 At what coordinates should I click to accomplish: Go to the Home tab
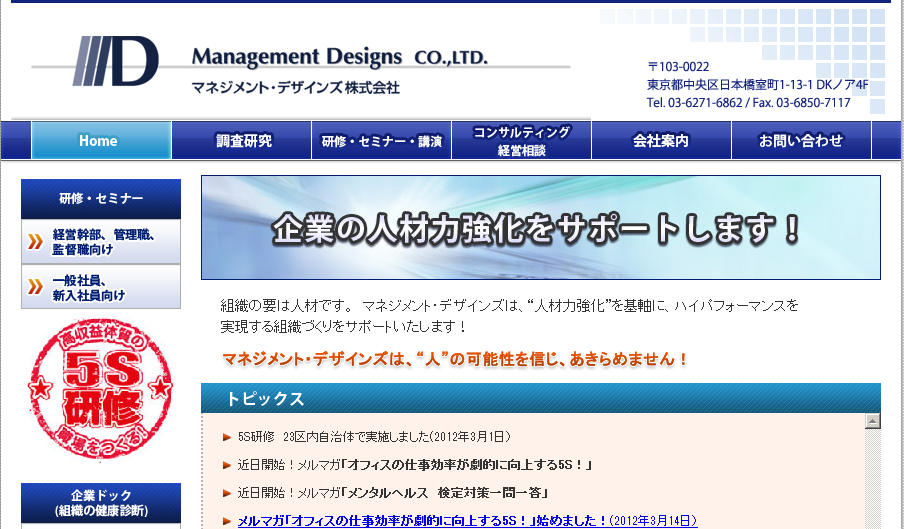(x=101, y=140)
